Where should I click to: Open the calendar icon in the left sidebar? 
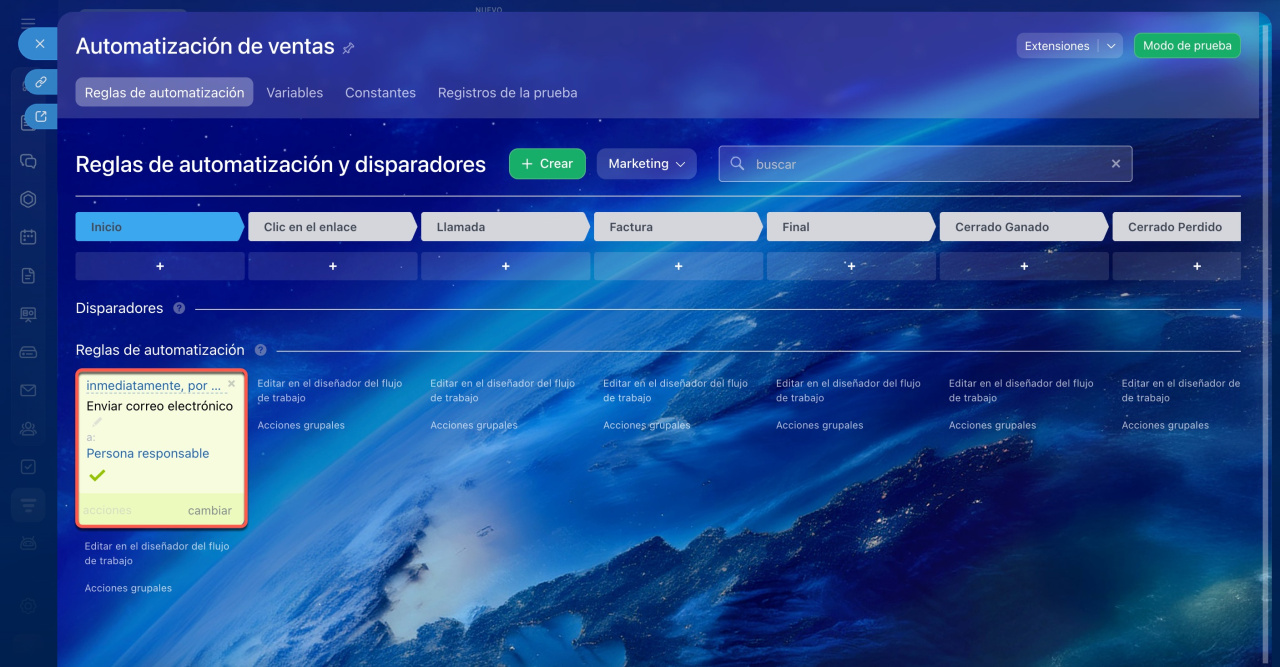coord(28,237)
